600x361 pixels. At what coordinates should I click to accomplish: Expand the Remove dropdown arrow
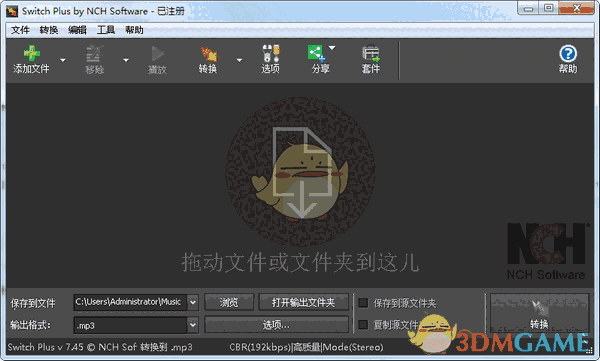pos(126,60)
